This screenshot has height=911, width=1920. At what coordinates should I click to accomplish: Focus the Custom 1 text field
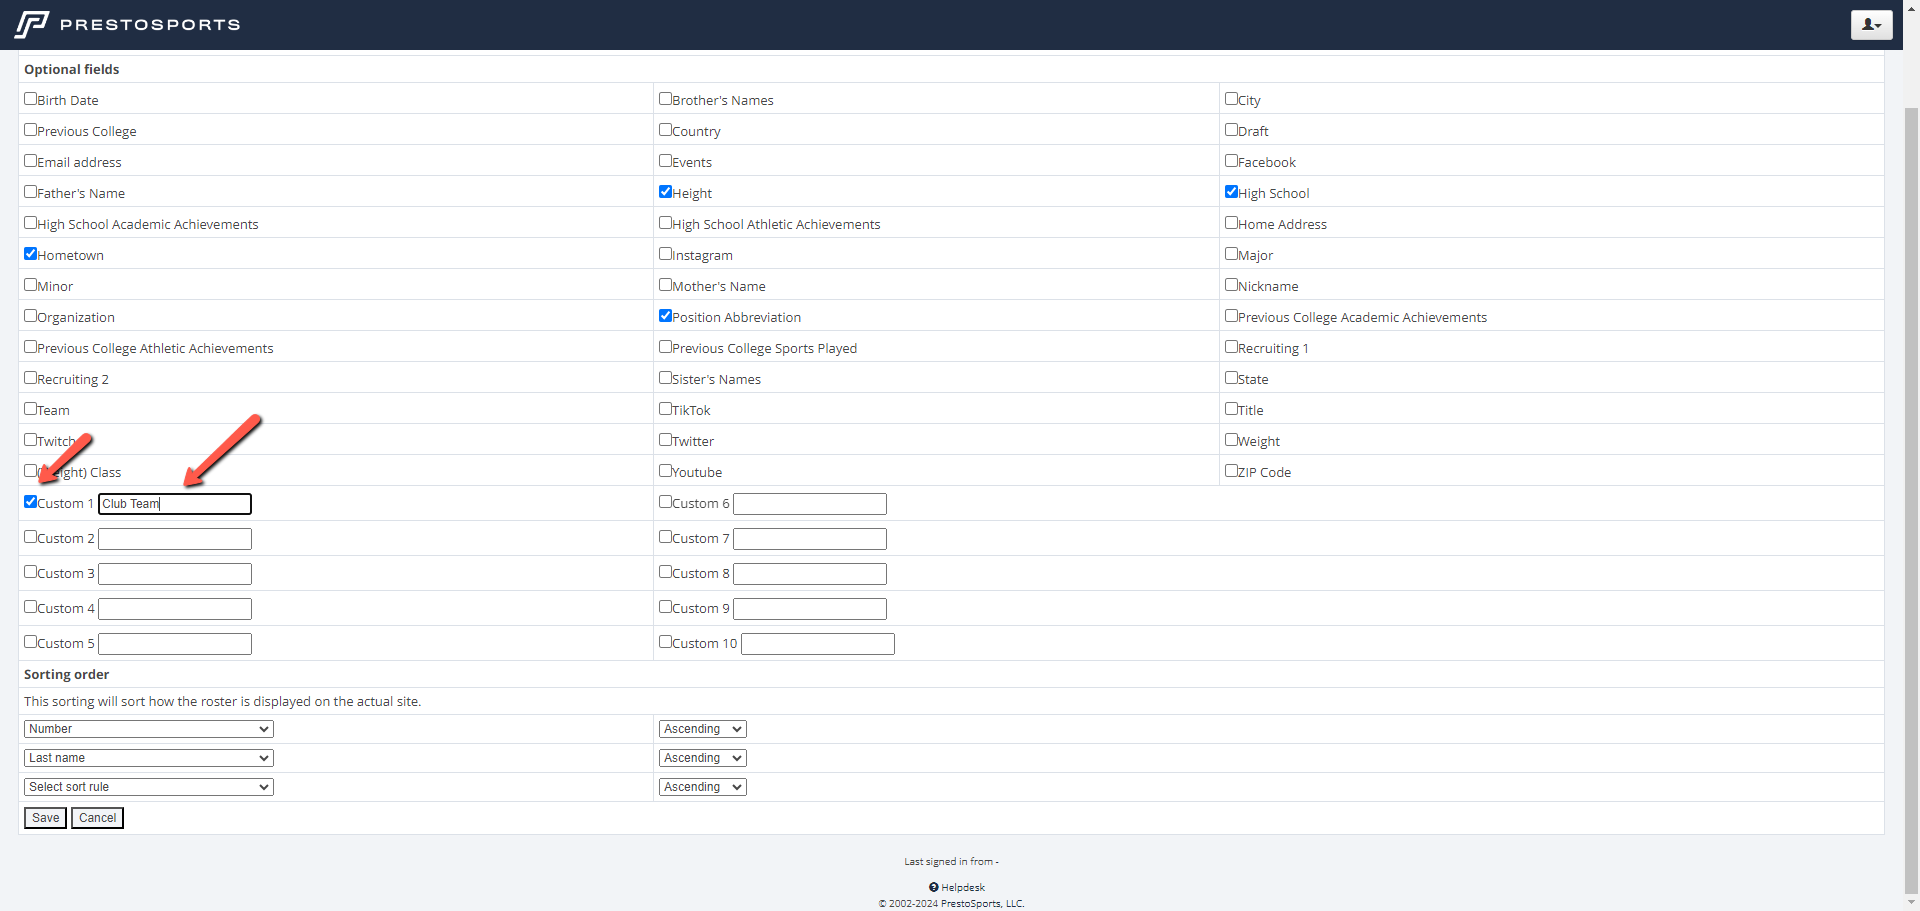pyautogui.click(x=175, y=504)
